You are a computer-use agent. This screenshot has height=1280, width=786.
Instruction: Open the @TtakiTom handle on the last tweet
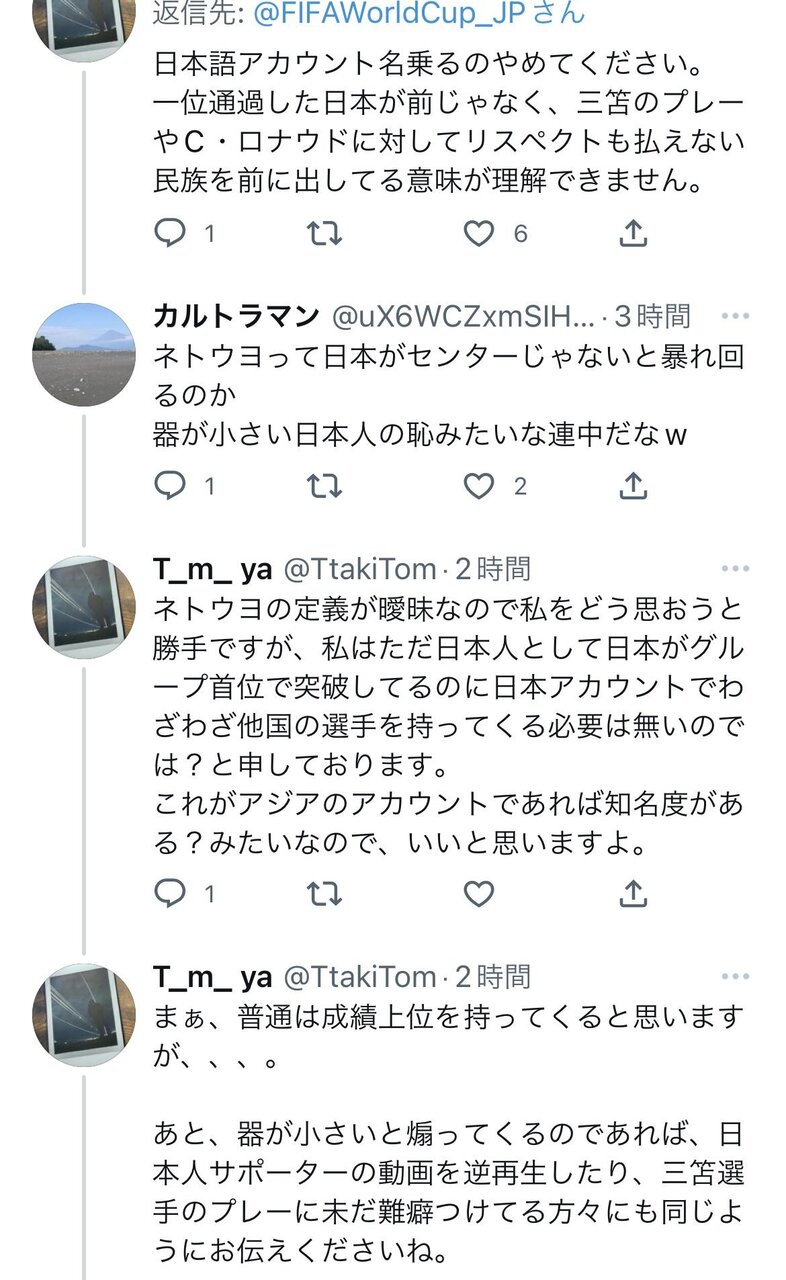[360, 976]
